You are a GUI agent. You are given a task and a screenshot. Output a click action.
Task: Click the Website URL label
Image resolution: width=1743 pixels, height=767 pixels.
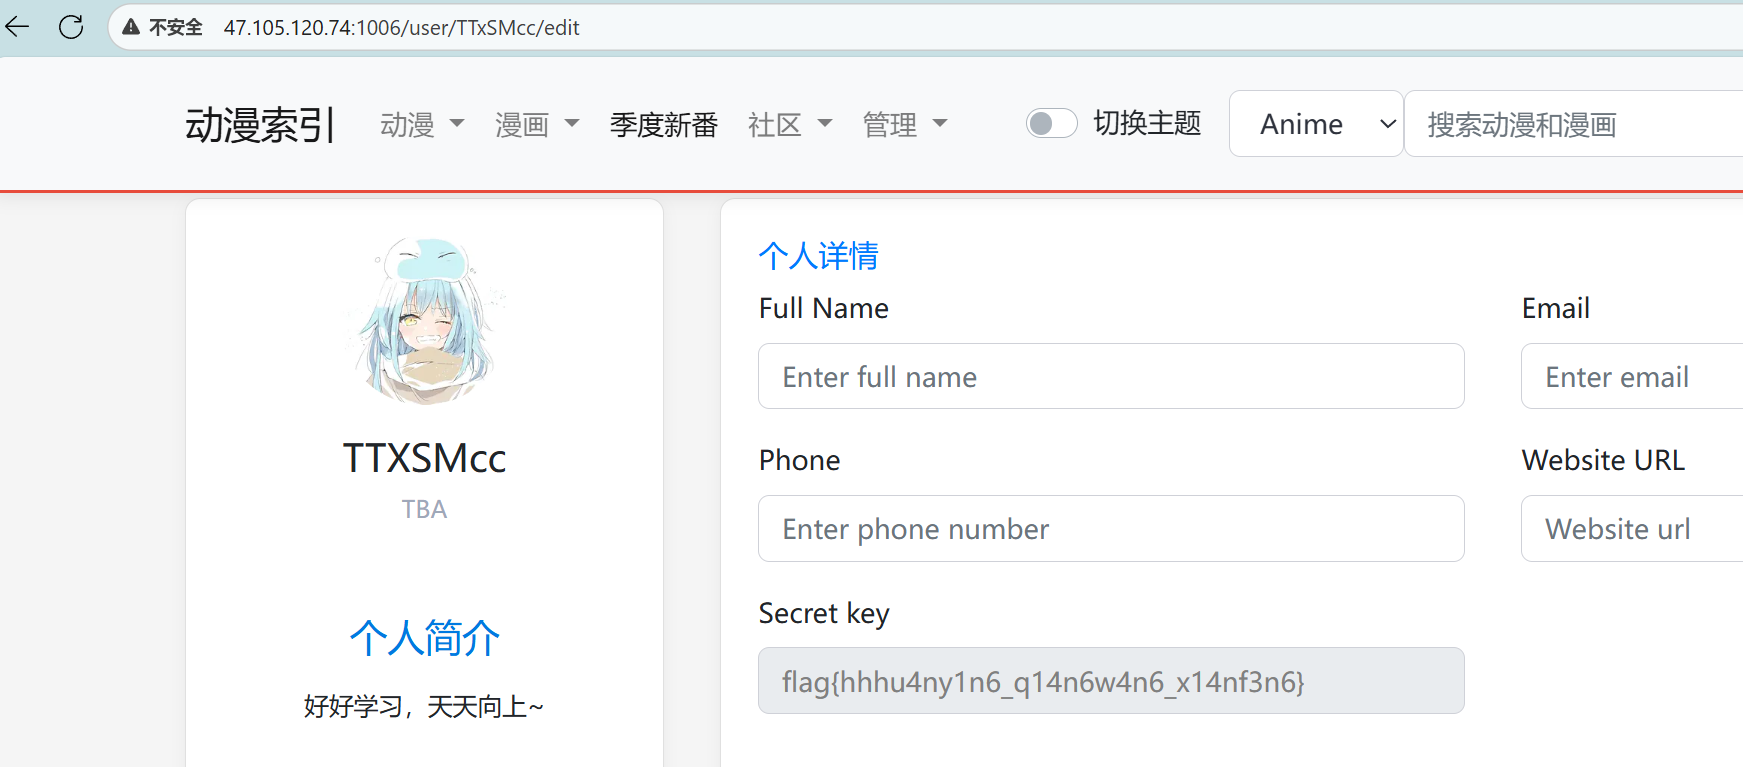pos(1604,460)
